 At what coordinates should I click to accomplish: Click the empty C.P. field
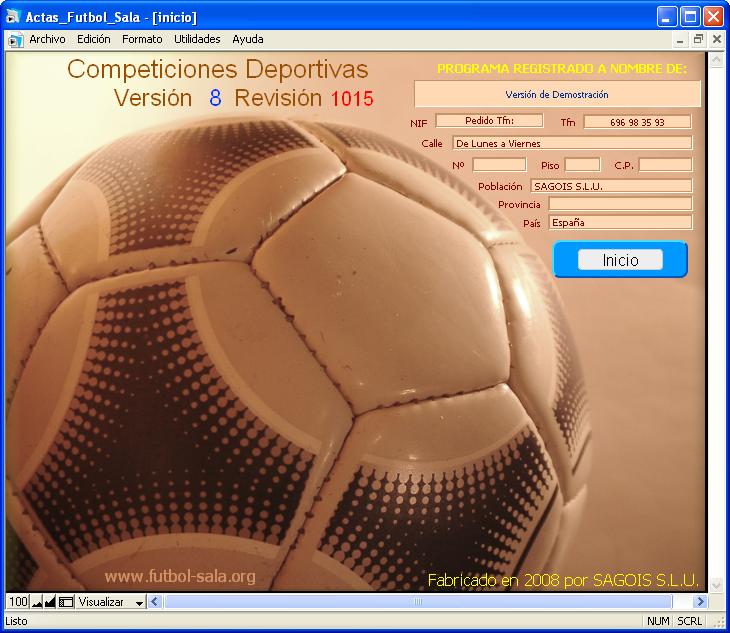coord(665,165)
